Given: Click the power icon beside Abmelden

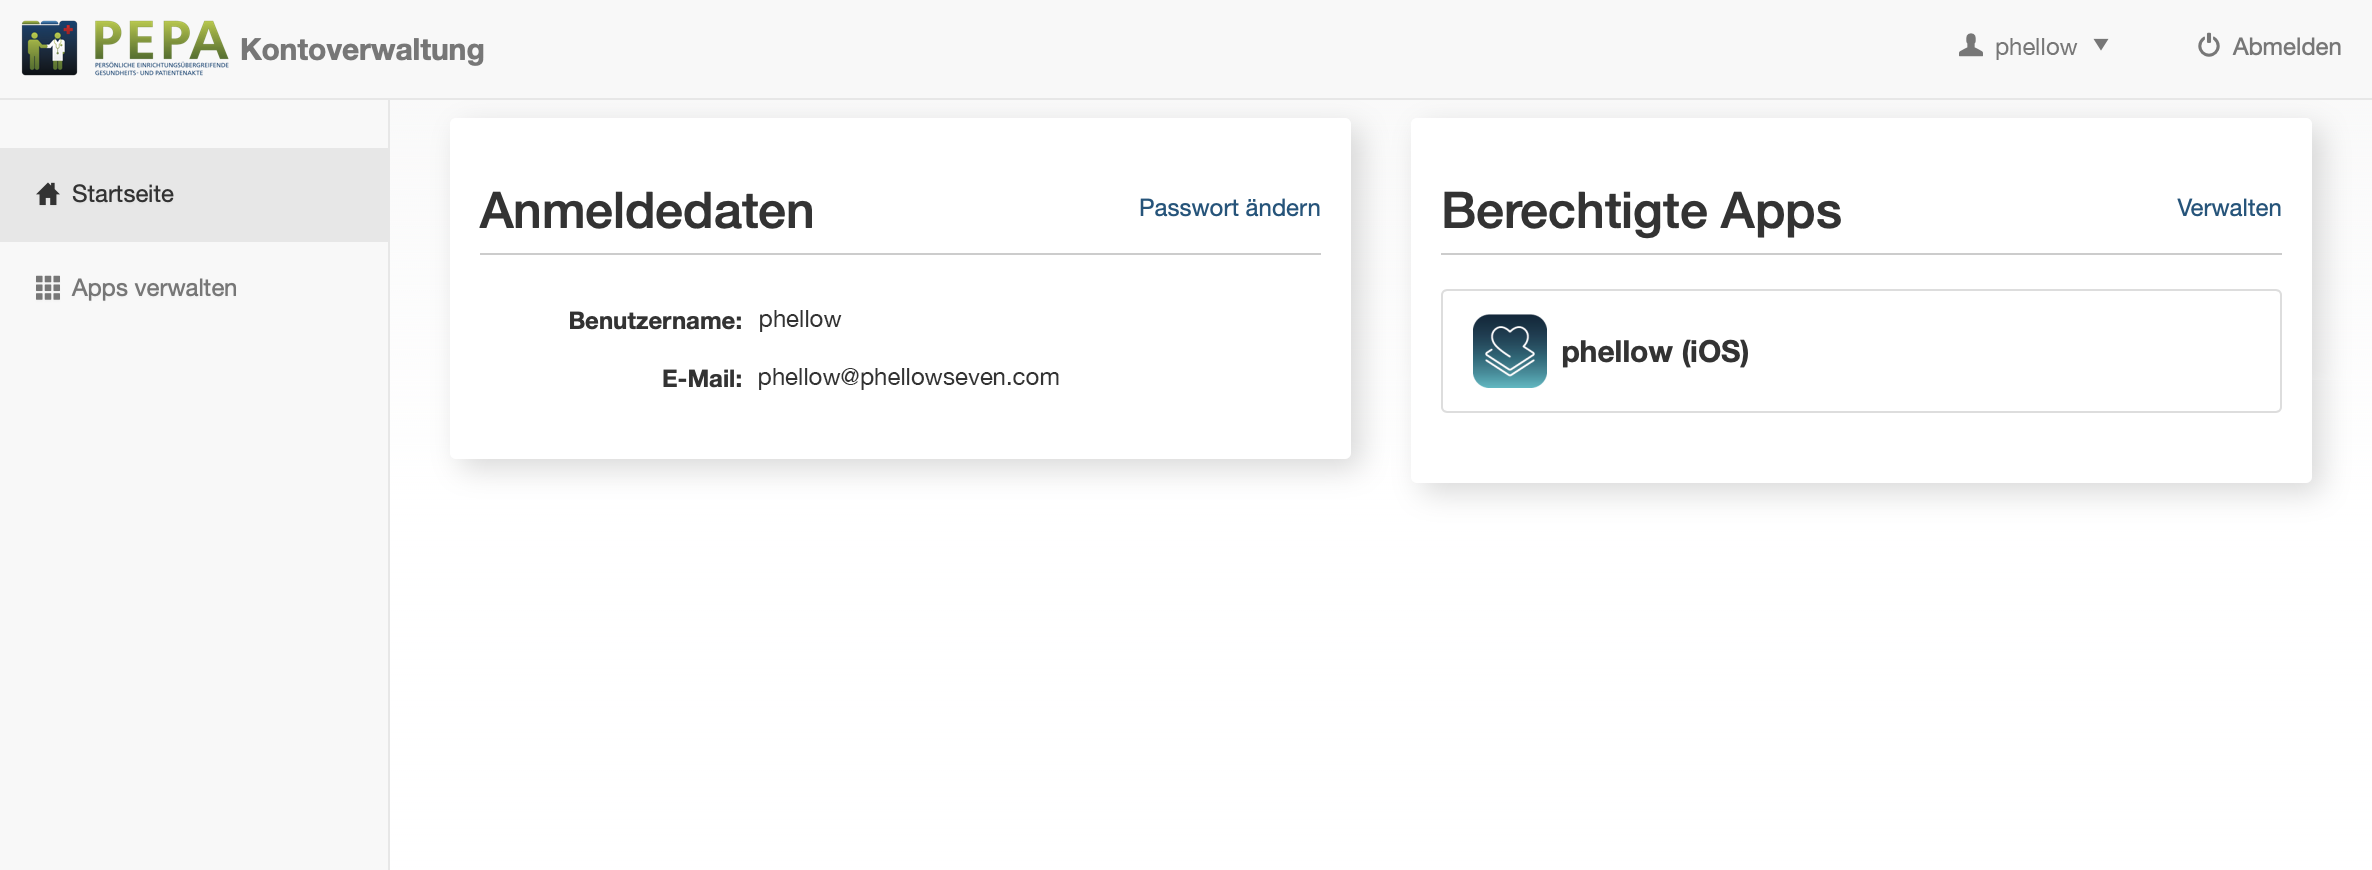Looking at the screenshot, I should [2208, 46].
